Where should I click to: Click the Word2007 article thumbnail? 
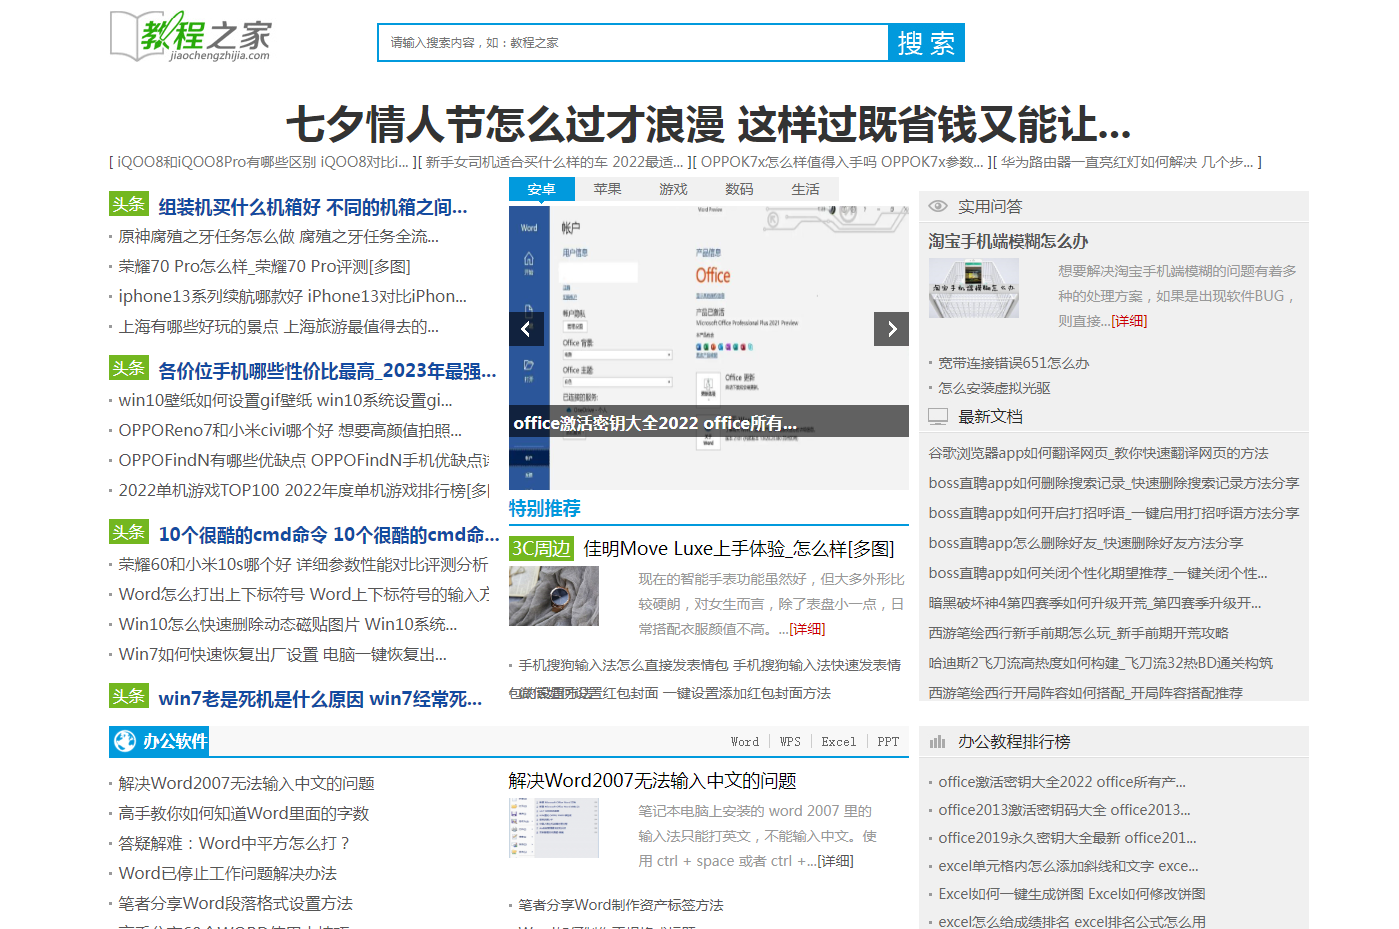[554, 828]
